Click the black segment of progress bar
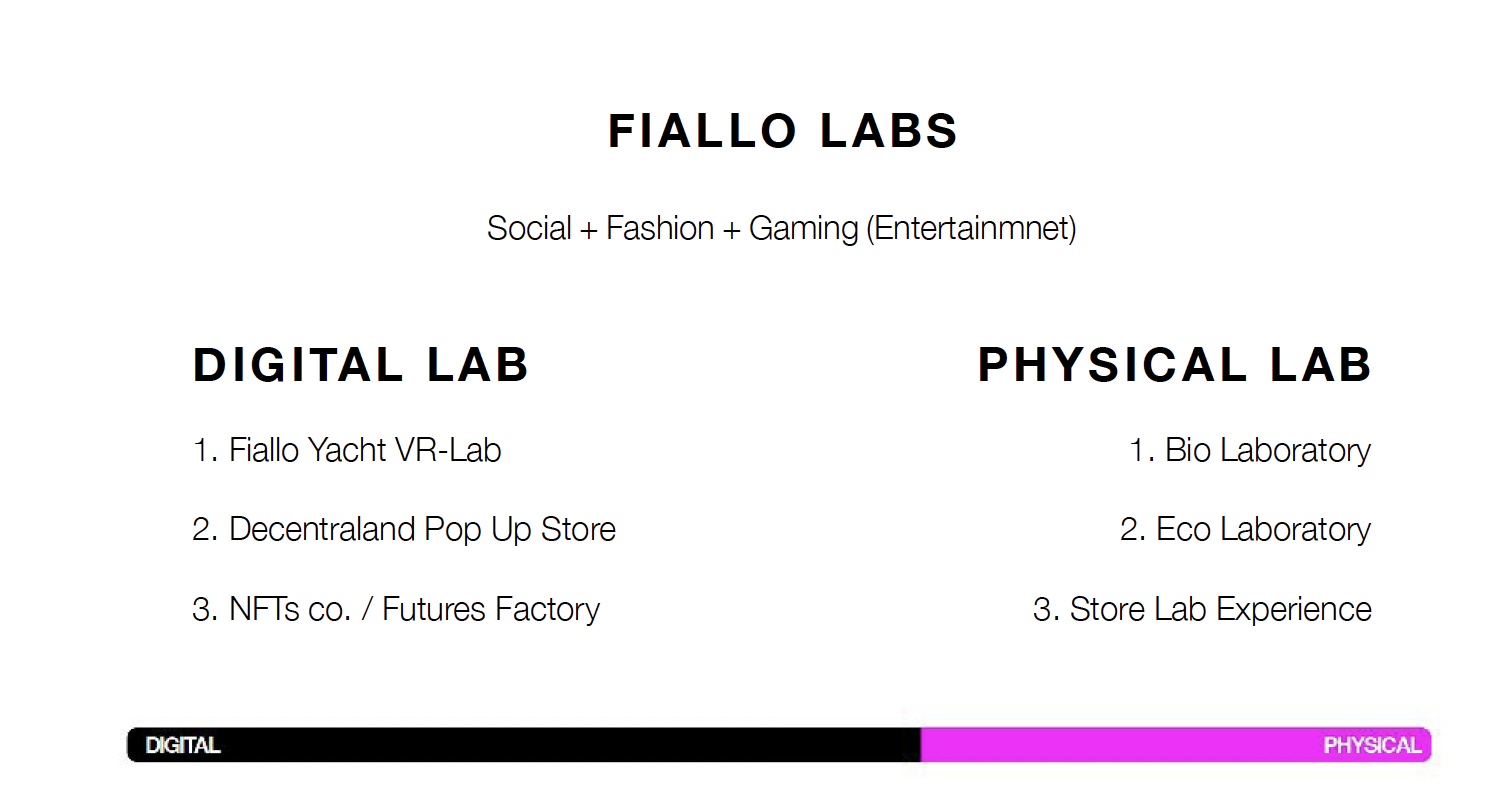 pos(524,745)
